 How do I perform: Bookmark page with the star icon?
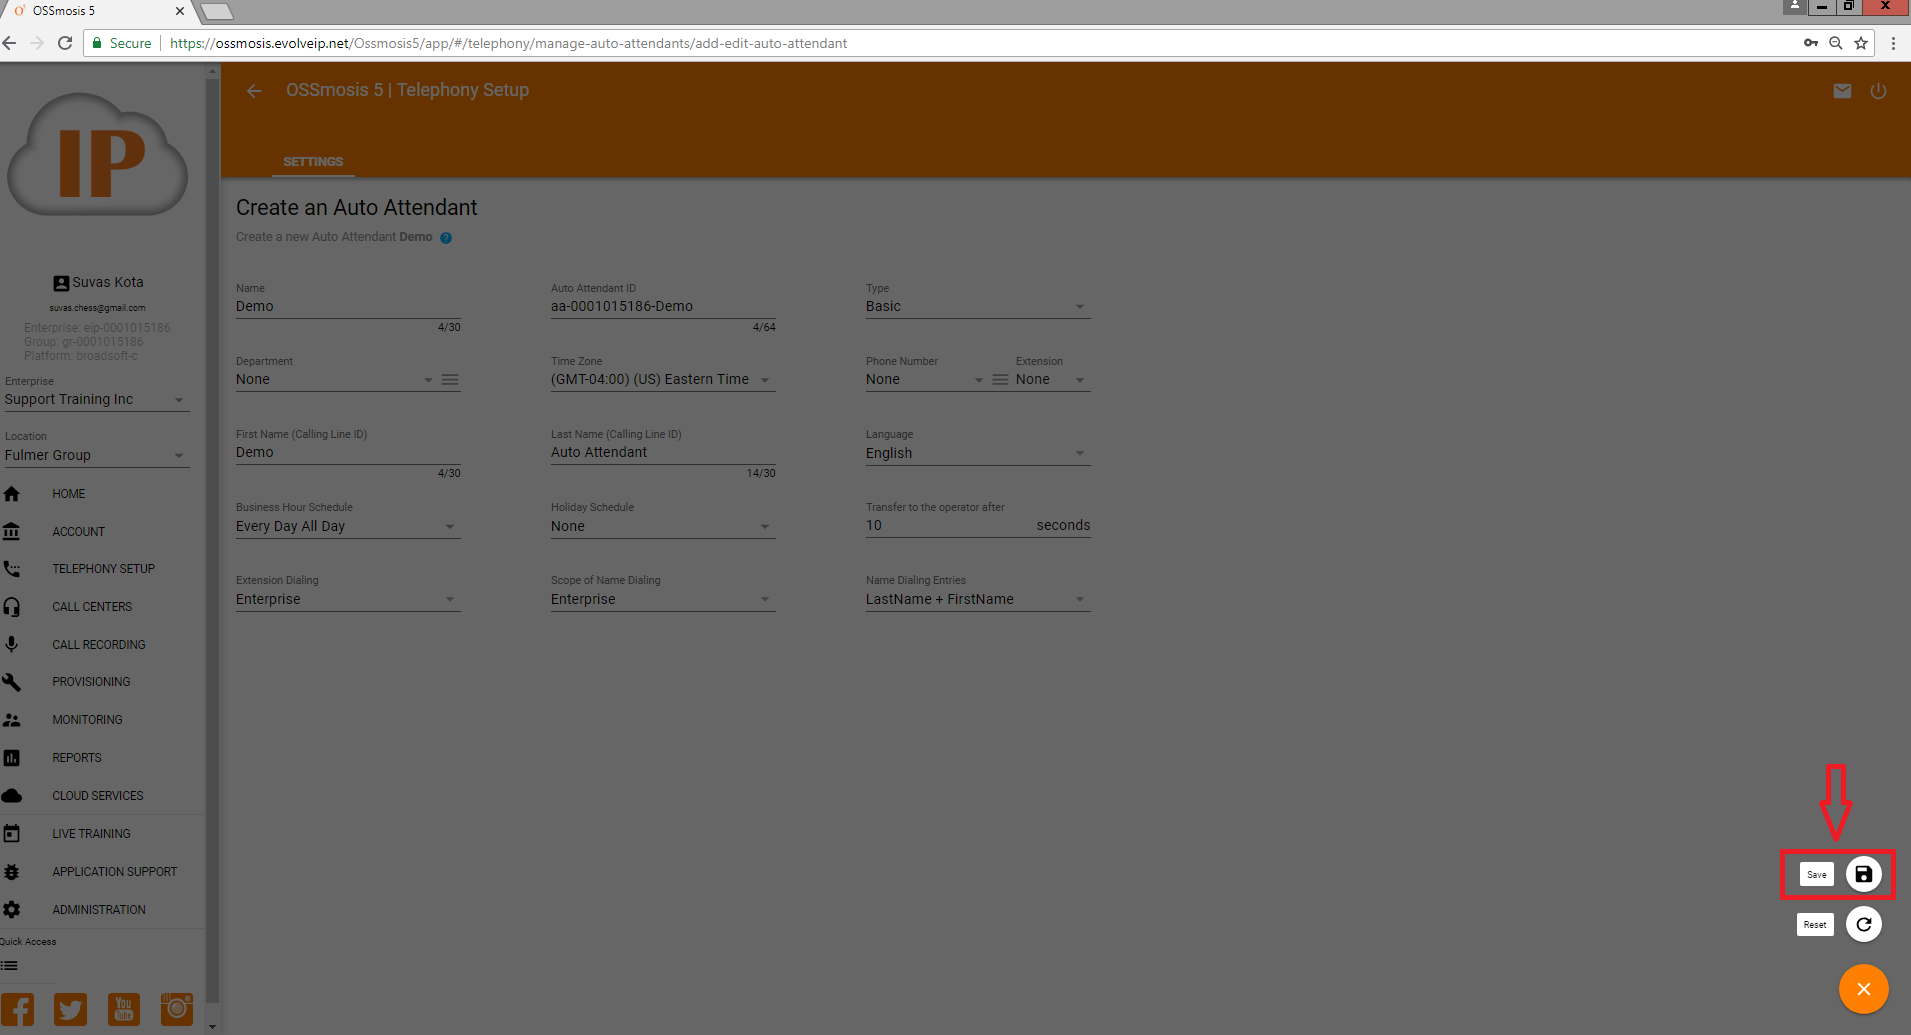(x=1860, y=43)
